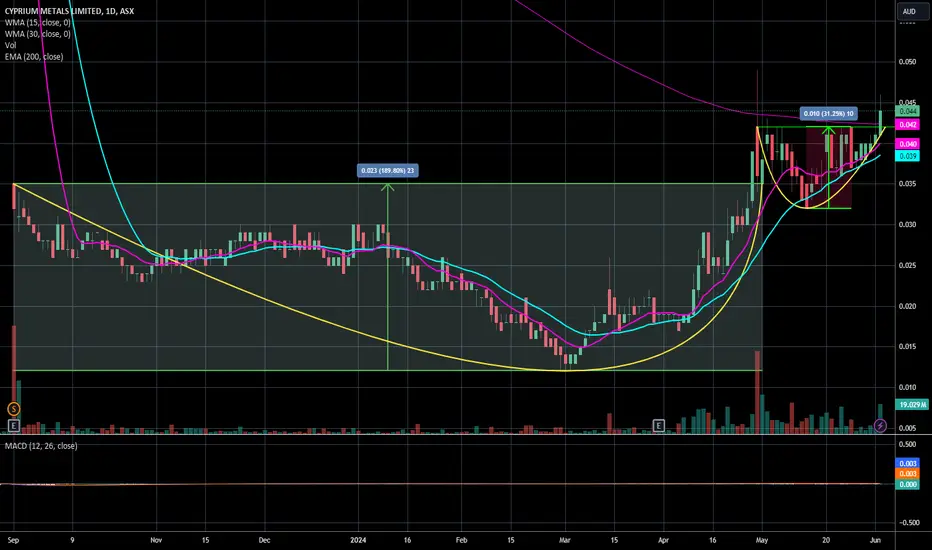The height and width of the screenshot is (550, 932).
Task: Click the 0.035 price axis value
Action: tap(908, 184)
